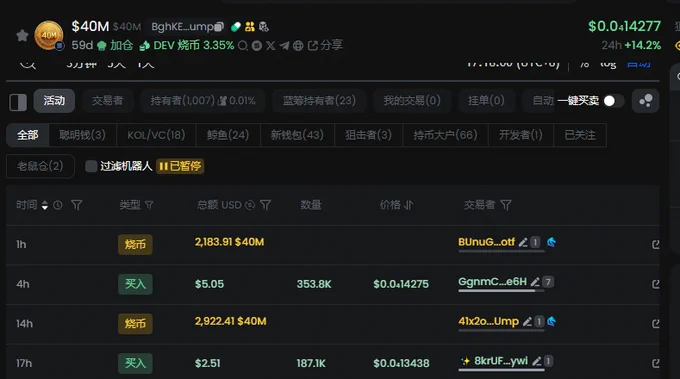This screenshot has width=680, height=379.
Task: Edit remark for trader BUnuG...otf
Action: point(523,242)
